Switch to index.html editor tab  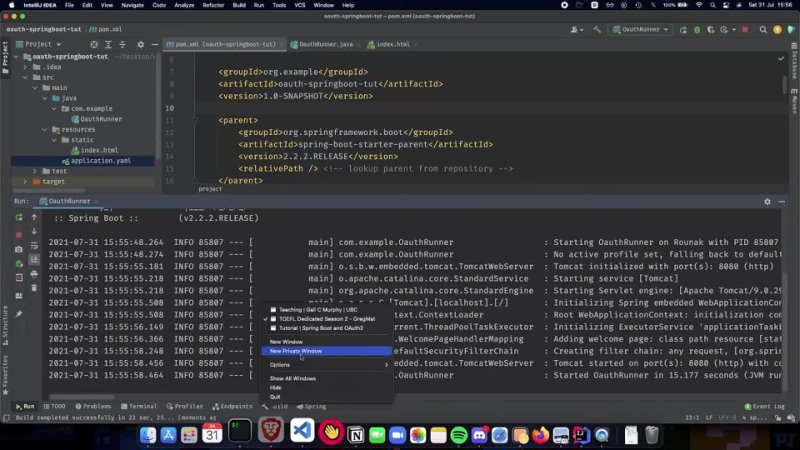tap(392, 44)
